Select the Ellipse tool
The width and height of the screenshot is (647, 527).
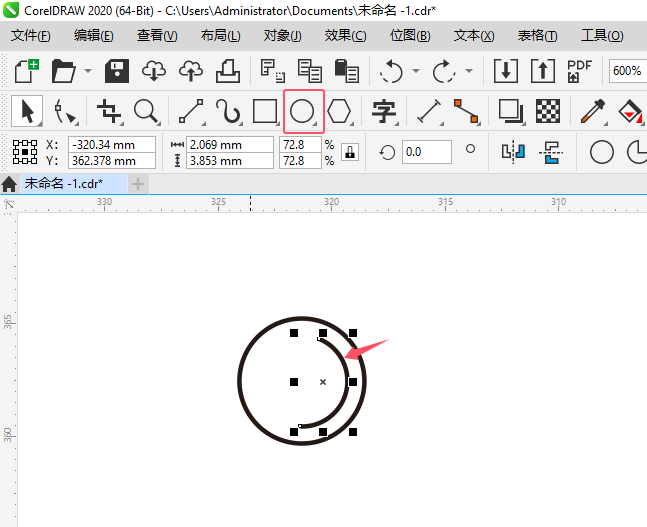point(303,111)
